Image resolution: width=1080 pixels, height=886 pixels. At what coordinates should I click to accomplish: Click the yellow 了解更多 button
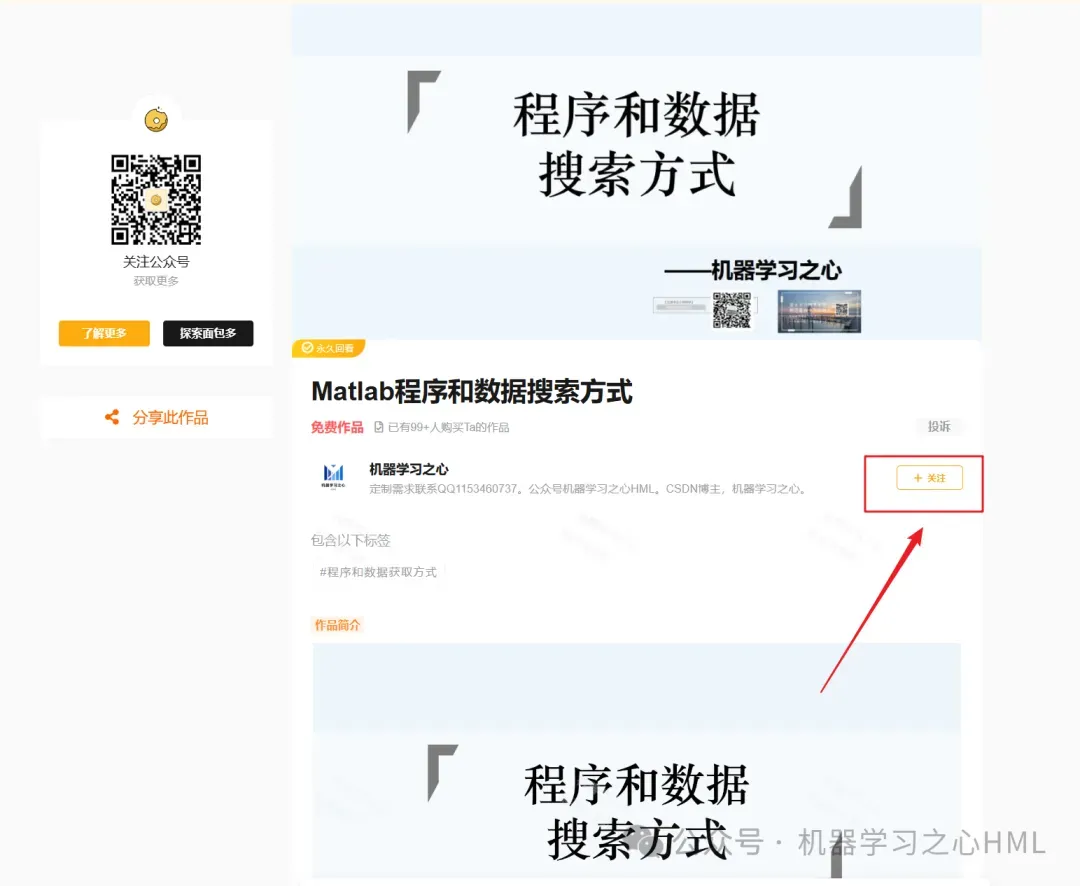pyautogui.click(x=104, y=333)
